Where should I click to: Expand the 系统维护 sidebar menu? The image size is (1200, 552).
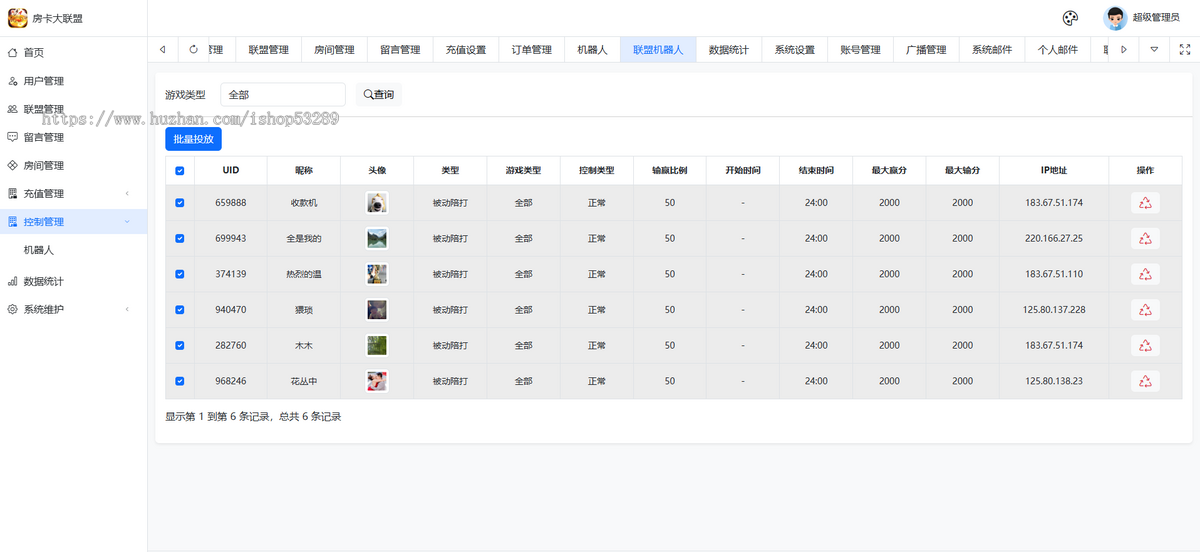73,309
